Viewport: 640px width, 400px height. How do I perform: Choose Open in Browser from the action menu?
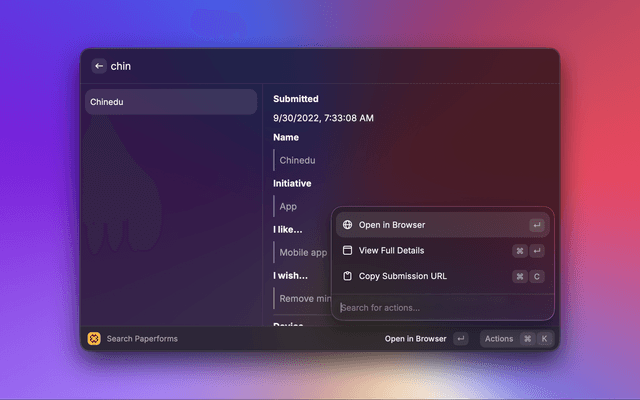tap(392, 225)
